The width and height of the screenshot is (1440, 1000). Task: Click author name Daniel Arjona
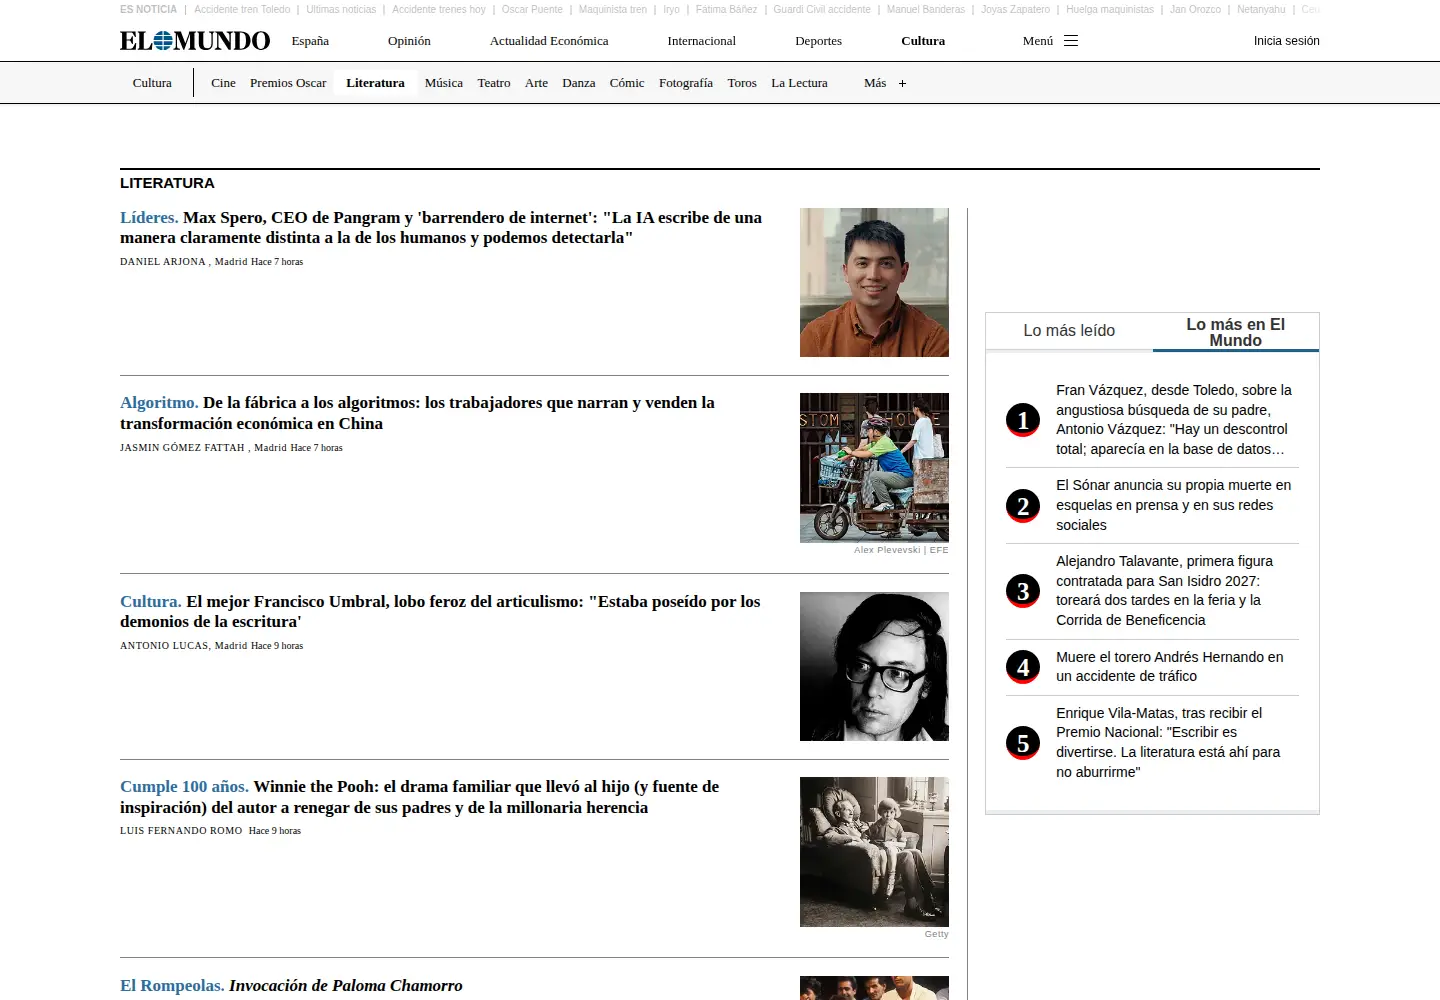163,262
